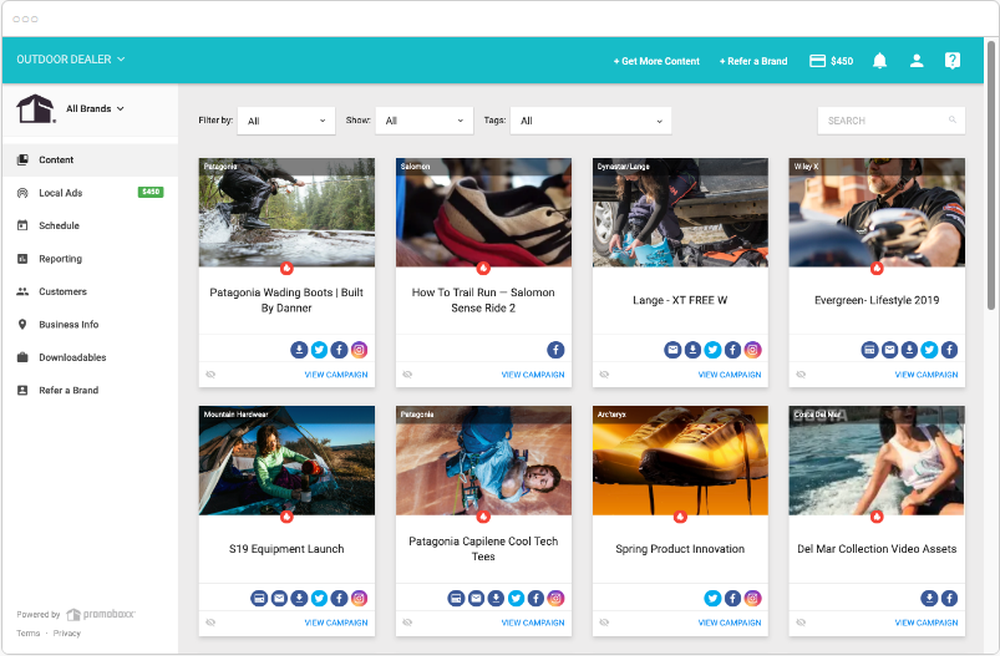Open Business Info in sidebar

91,324
